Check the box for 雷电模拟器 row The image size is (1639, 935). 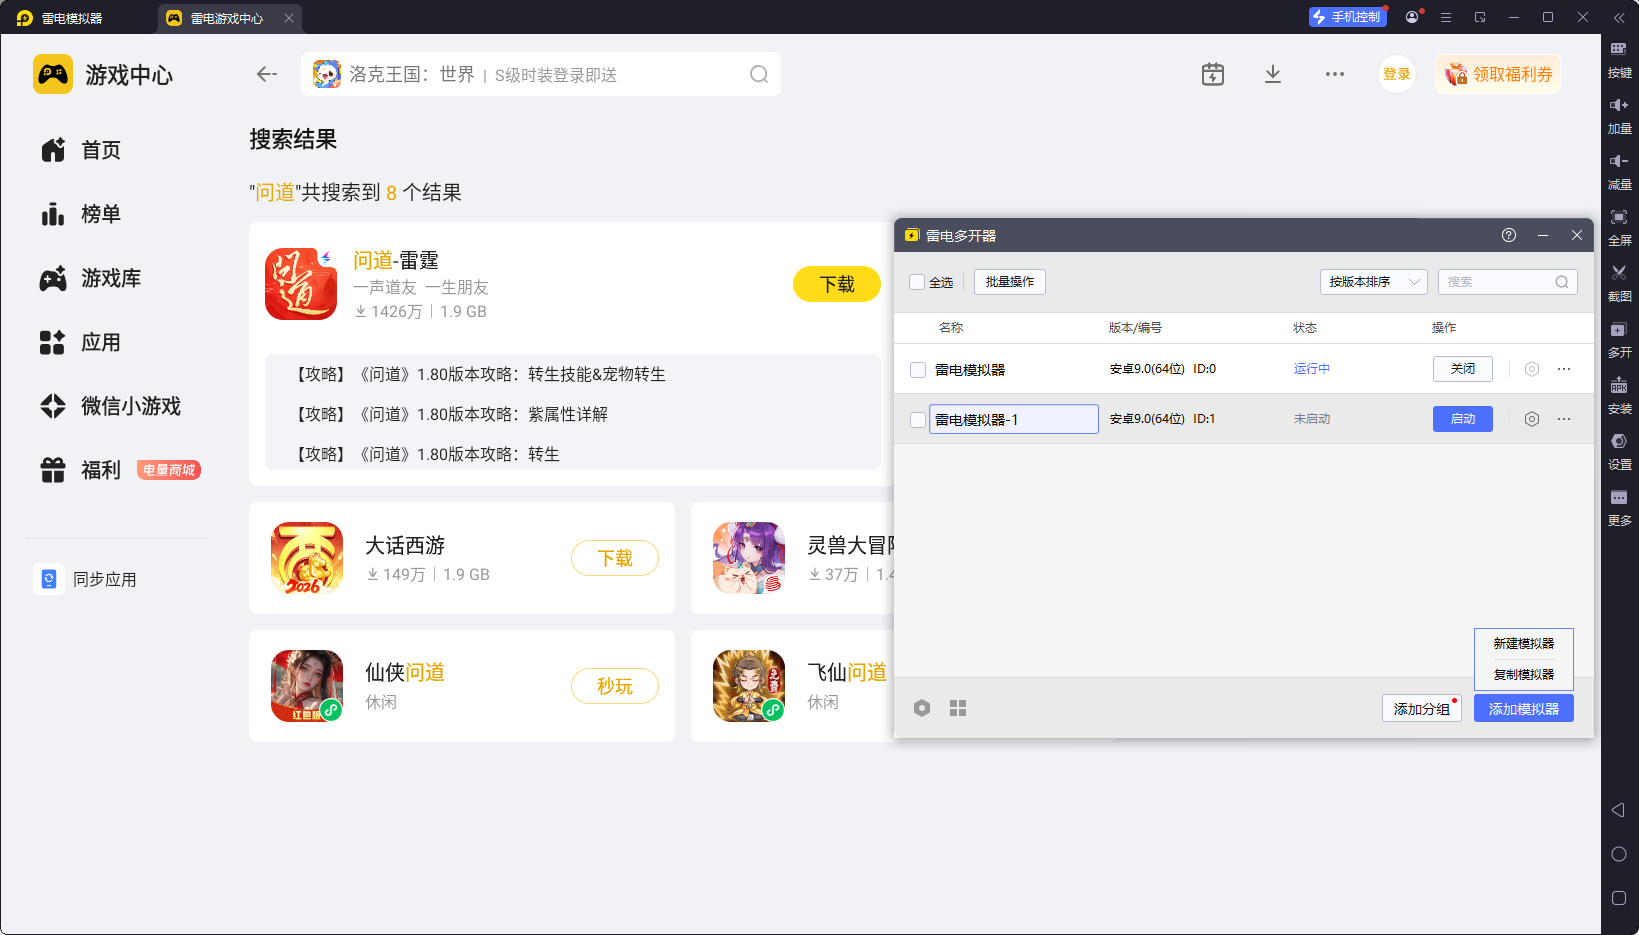(x=917, y=370)
